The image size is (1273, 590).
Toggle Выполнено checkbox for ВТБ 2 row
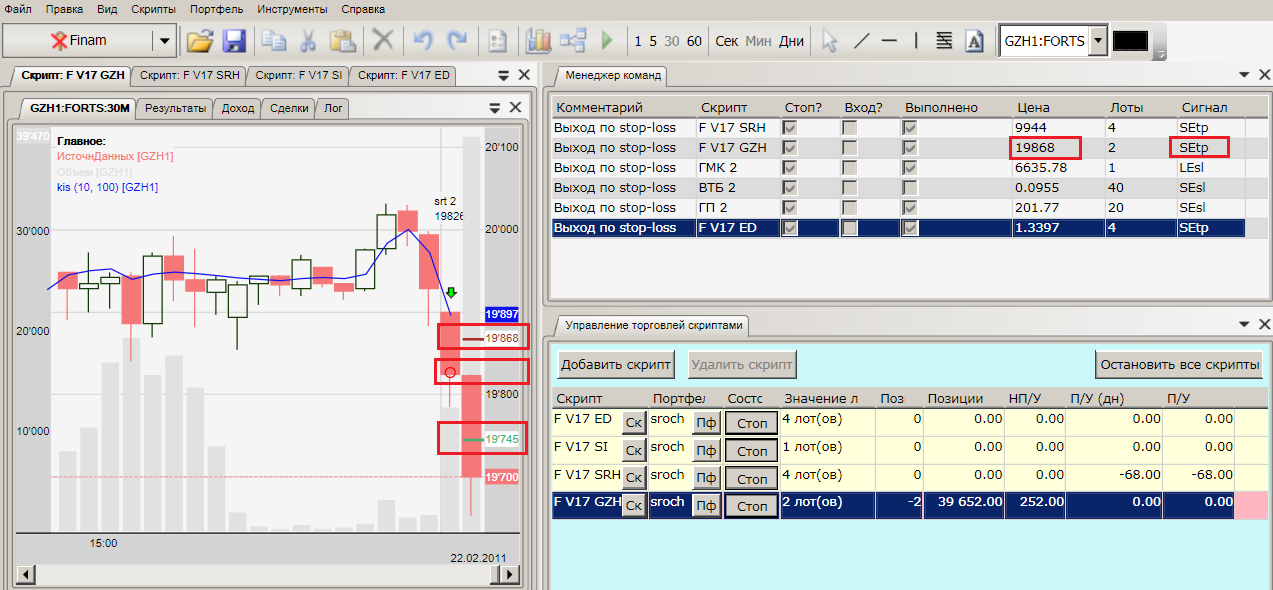[x=909, y=188]
